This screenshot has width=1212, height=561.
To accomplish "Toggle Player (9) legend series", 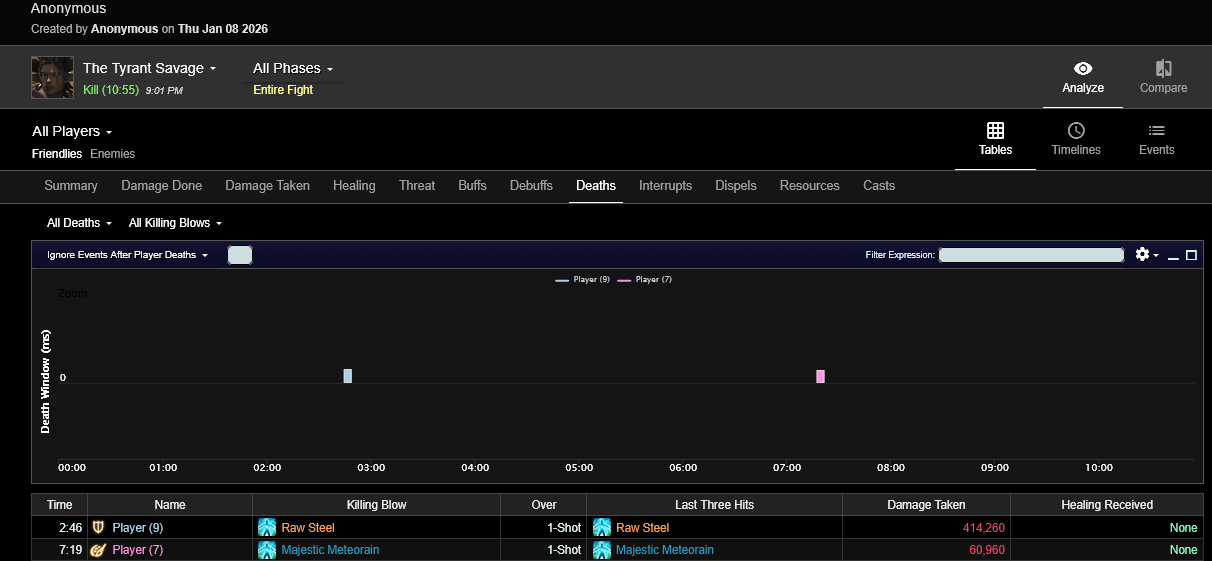I will [x=583, y=280].
